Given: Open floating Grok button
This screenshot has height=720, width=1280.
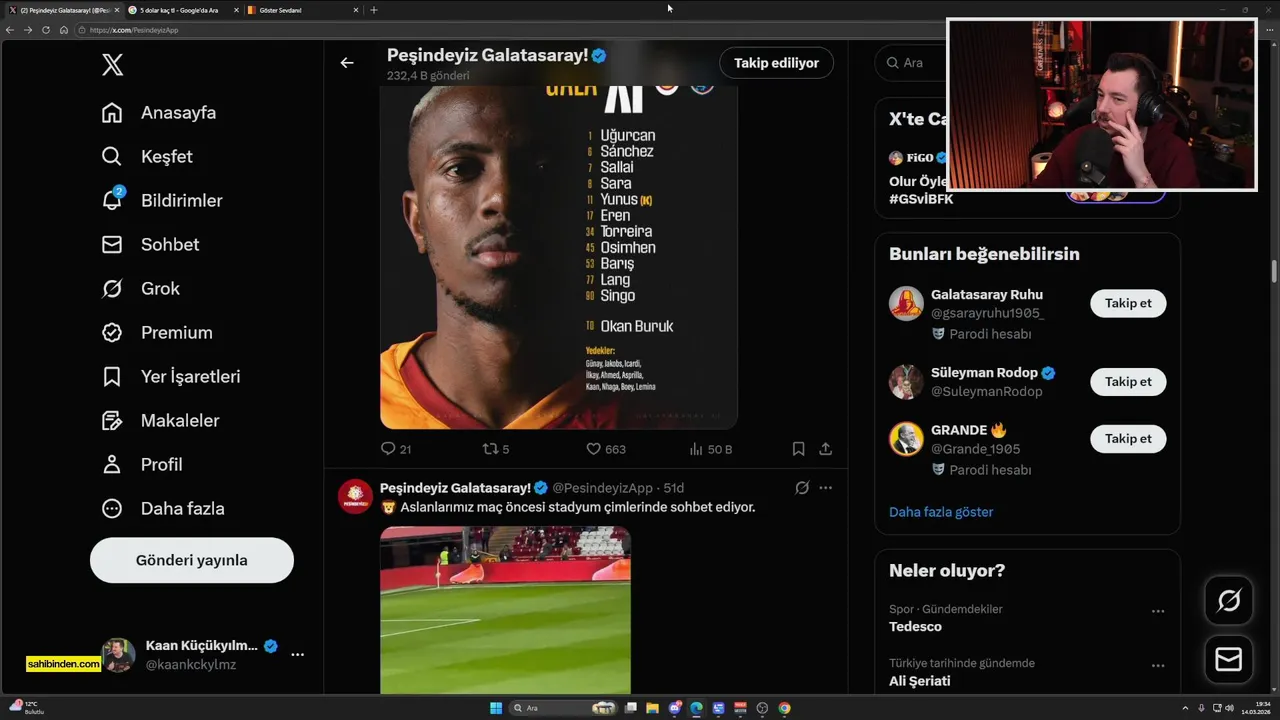Looking at the screenshot, I should [x=1228, y=601].
